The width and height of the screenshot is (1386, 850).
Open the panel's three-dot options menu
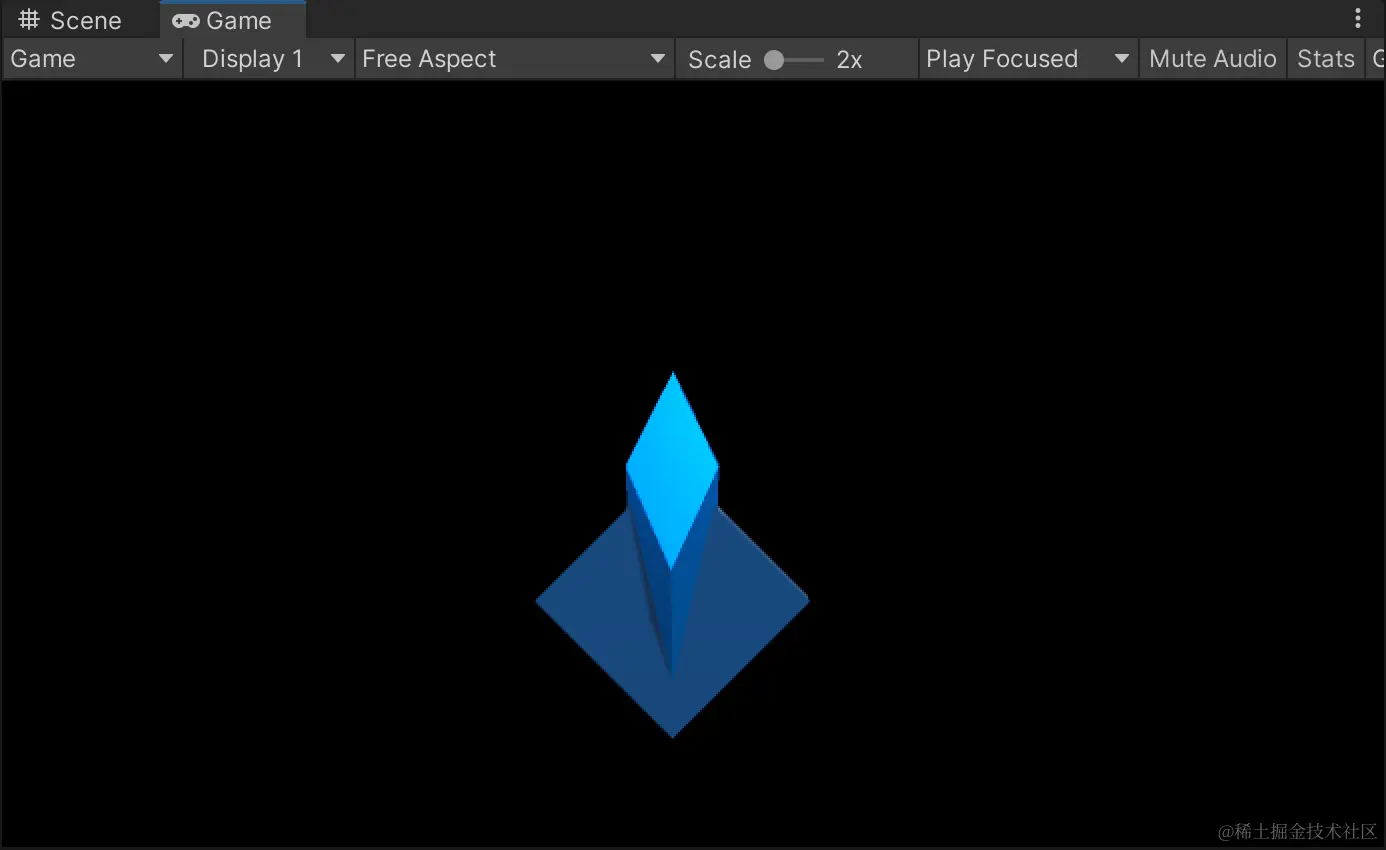(1357, 18)
